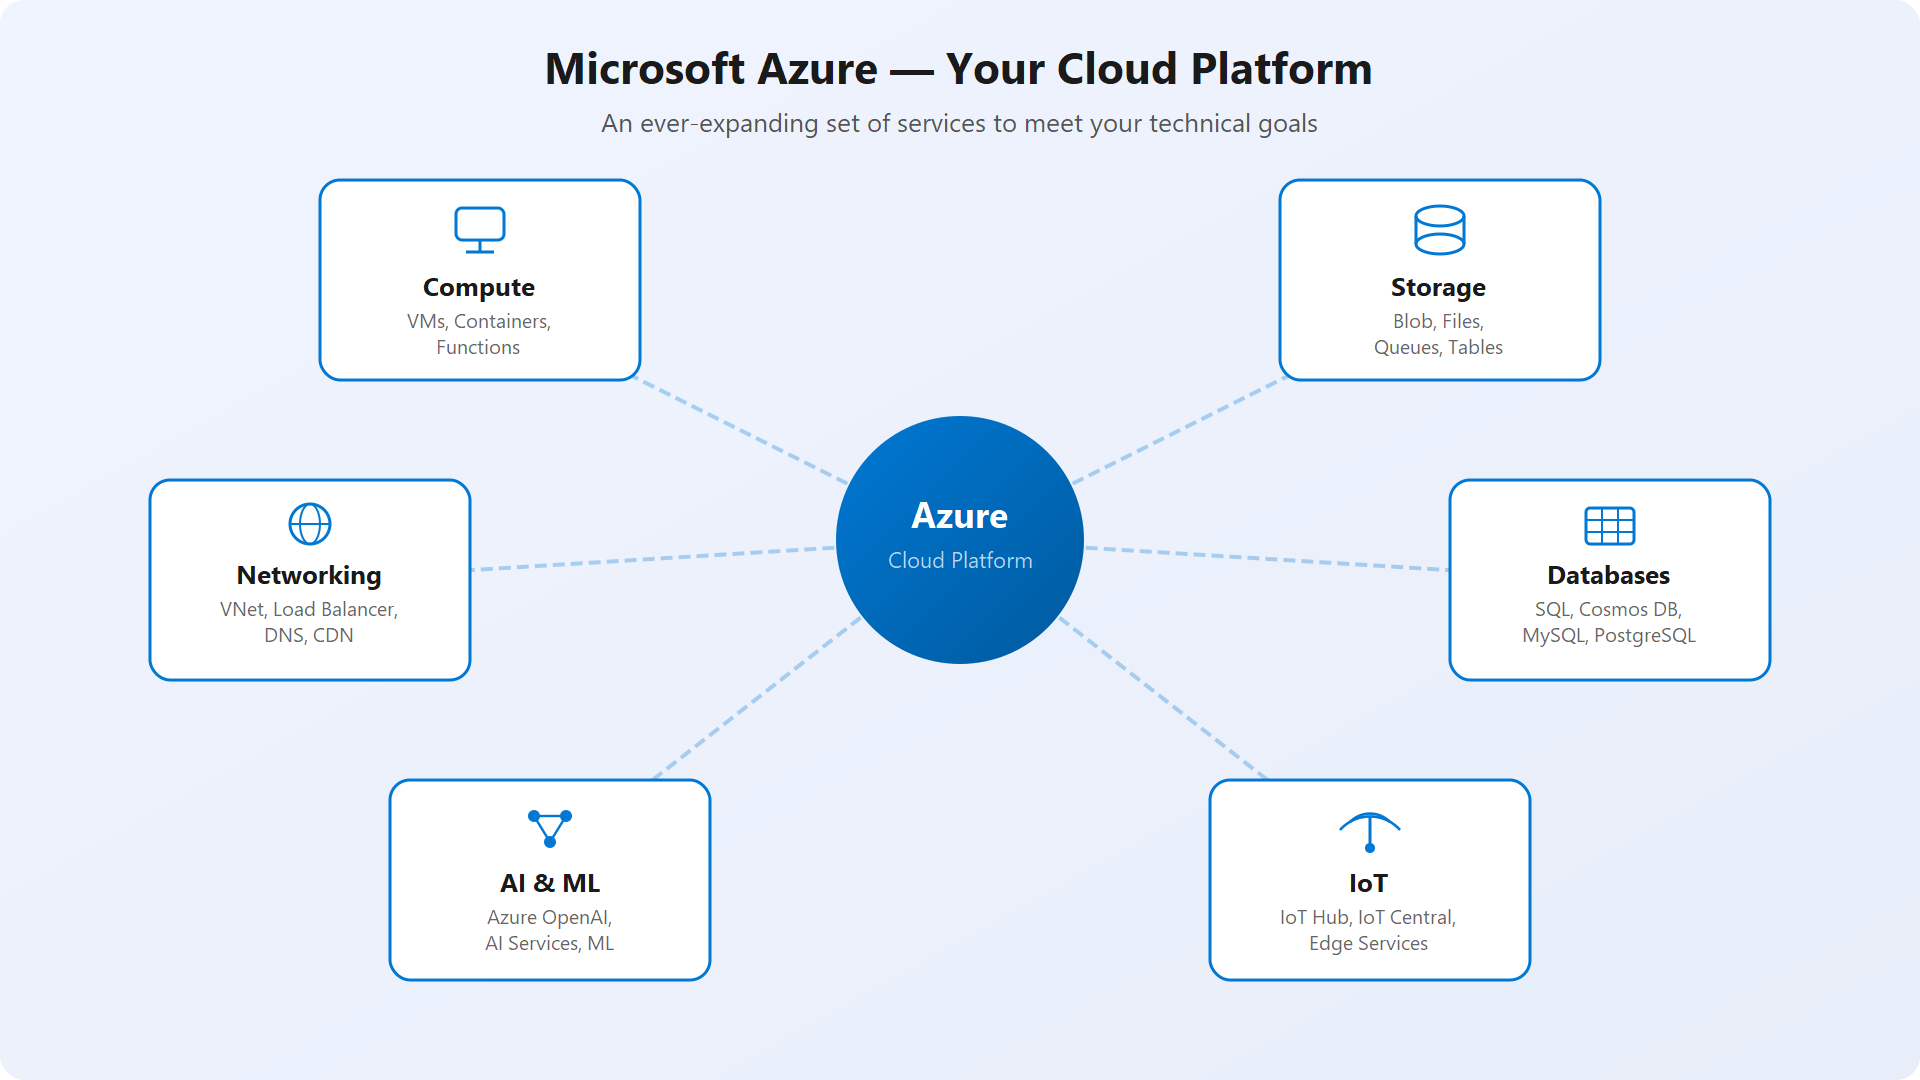This screenshot has width=1920, height=1080.
Task: Collapse the AI & ML card
Action: (x=549, y=880)
